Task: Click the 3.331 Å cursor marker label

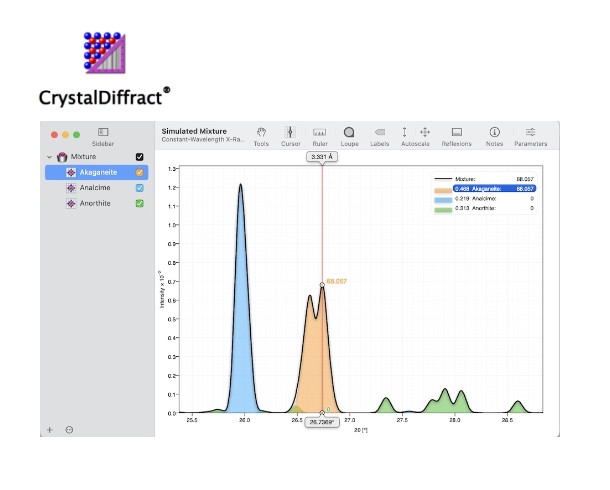Action: click(321, 157)
